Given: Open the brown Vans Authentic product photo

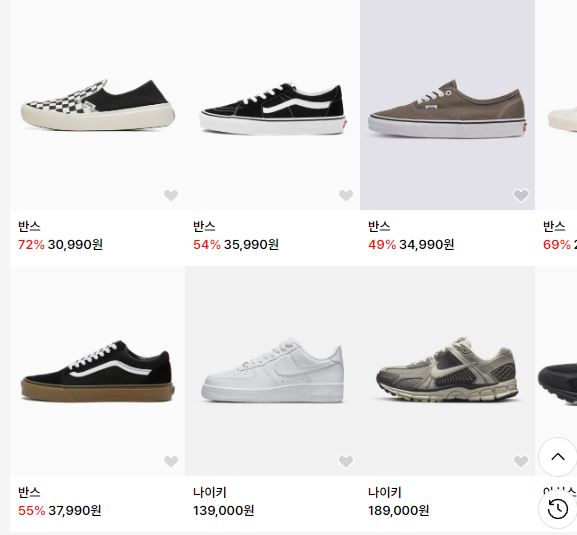Looking at the screenshot, I should (x=447, y=105).
